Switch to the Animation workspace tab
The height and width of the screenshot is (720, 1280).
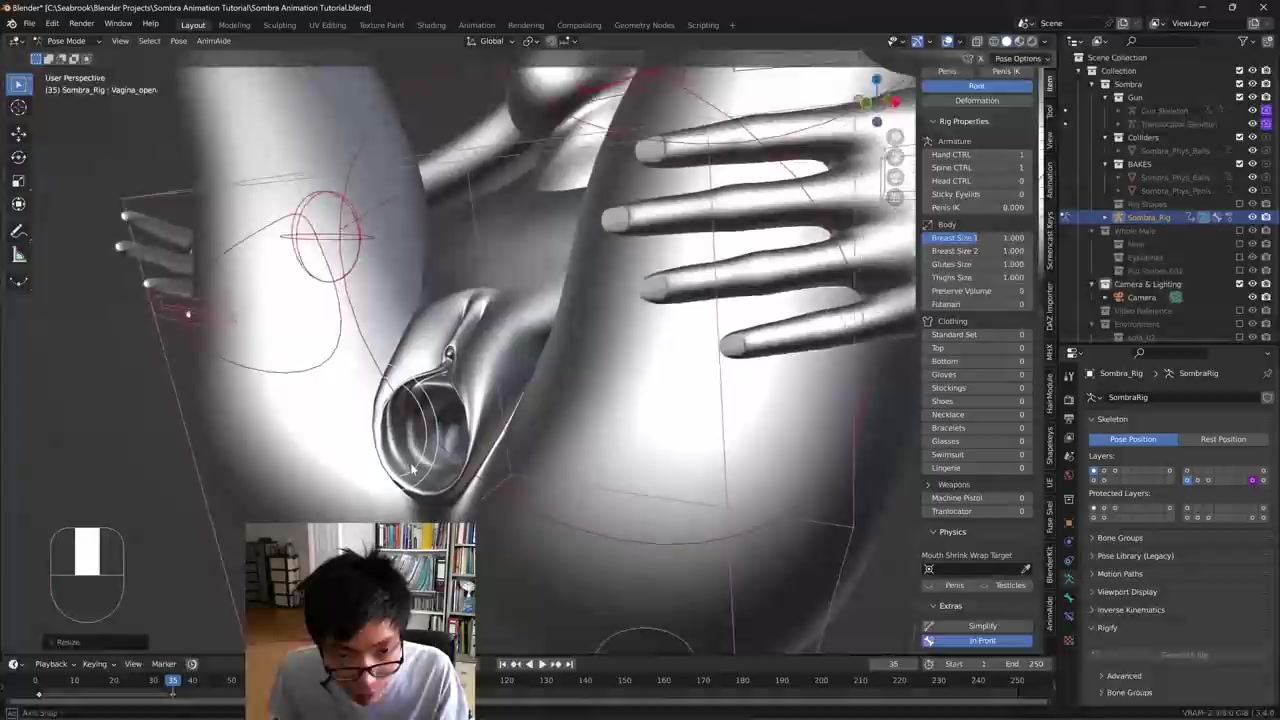[476, 25]
